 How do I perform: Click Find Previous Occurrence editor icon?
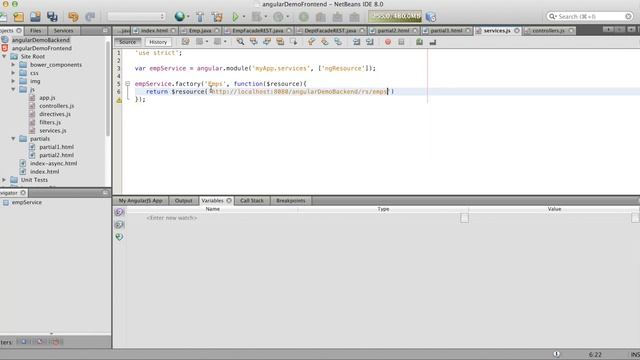click(253, 42)
